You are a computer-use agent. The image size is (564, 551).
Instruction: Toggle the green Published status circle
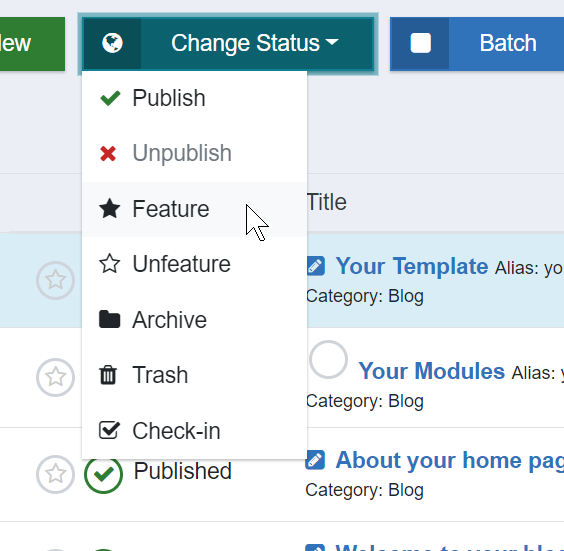coord(104,474)
